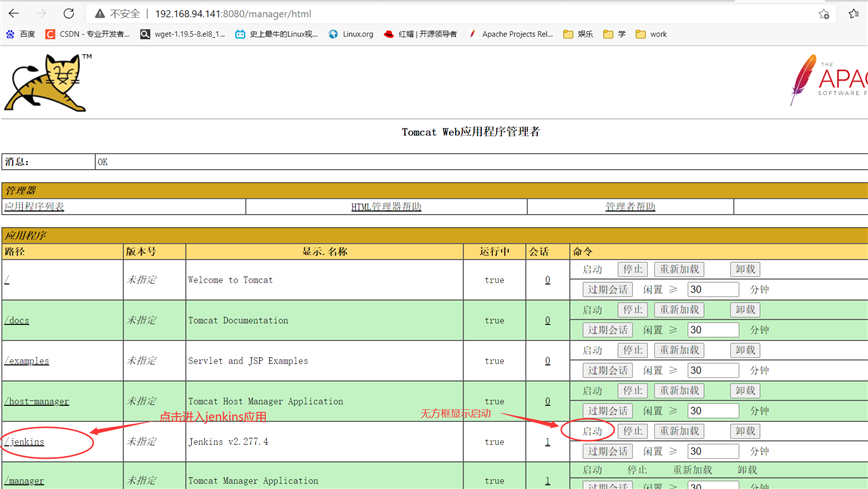
Task: Stop the Tomcat Documentation app
Action: (x=632, y=310)
